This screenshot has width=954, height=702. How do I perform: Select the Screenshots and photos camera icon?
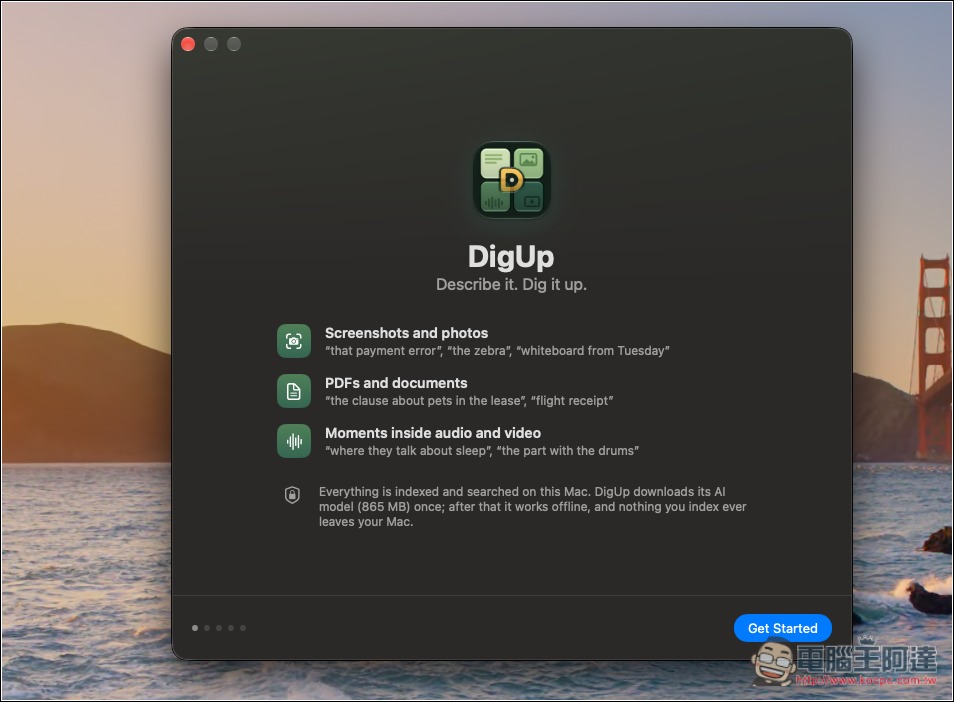pyautogui.click(x=294, y=341)
